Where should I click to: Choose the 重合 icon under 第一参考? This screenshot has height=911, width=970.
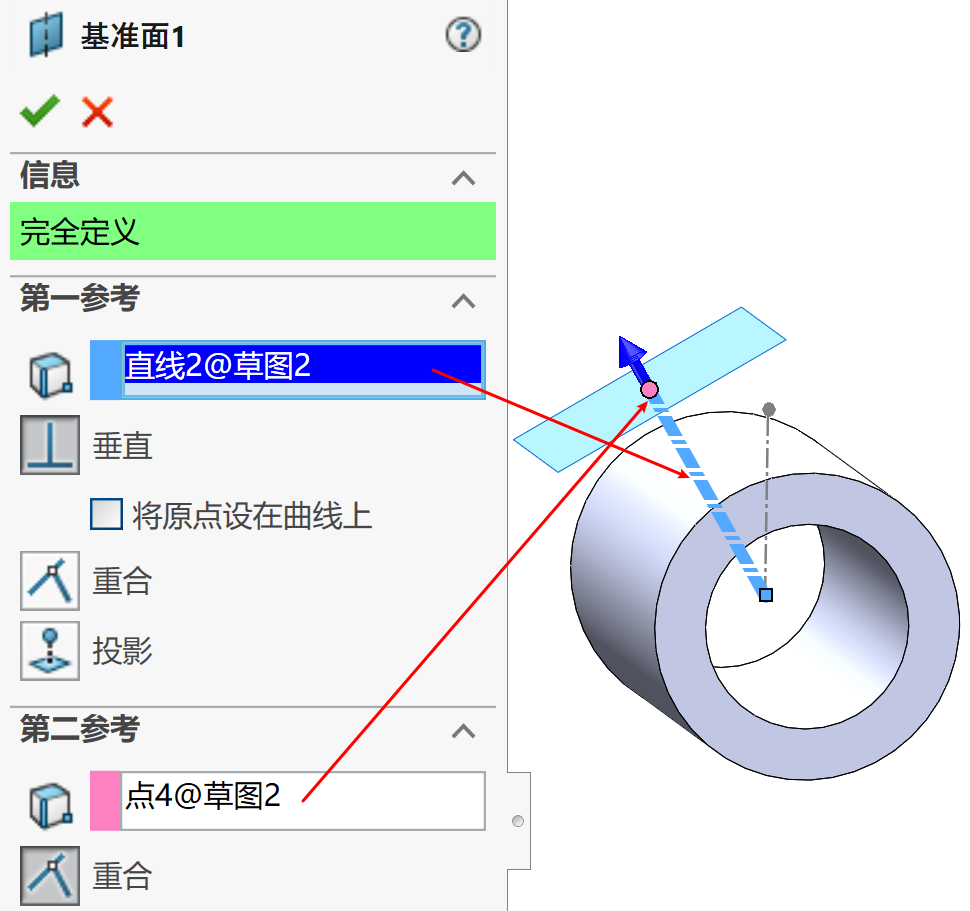(x=50, y=581)
